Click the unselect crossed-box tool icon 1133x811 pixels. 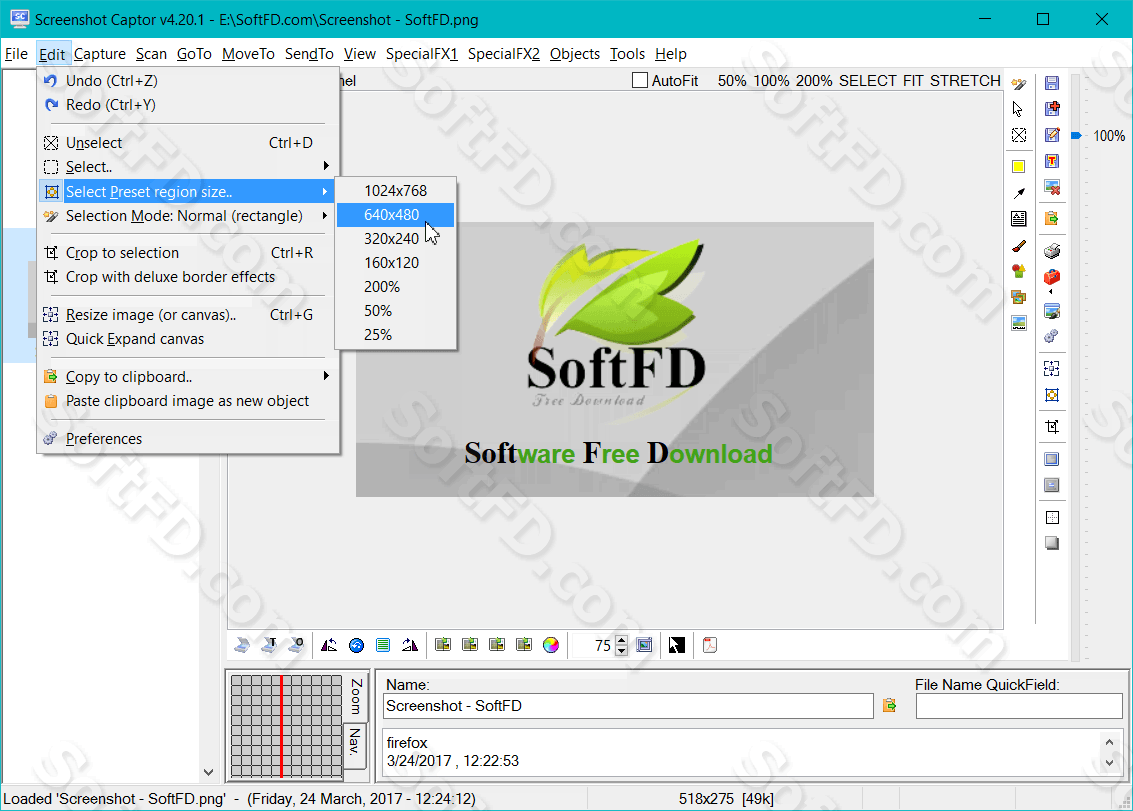coord(1019,135)
